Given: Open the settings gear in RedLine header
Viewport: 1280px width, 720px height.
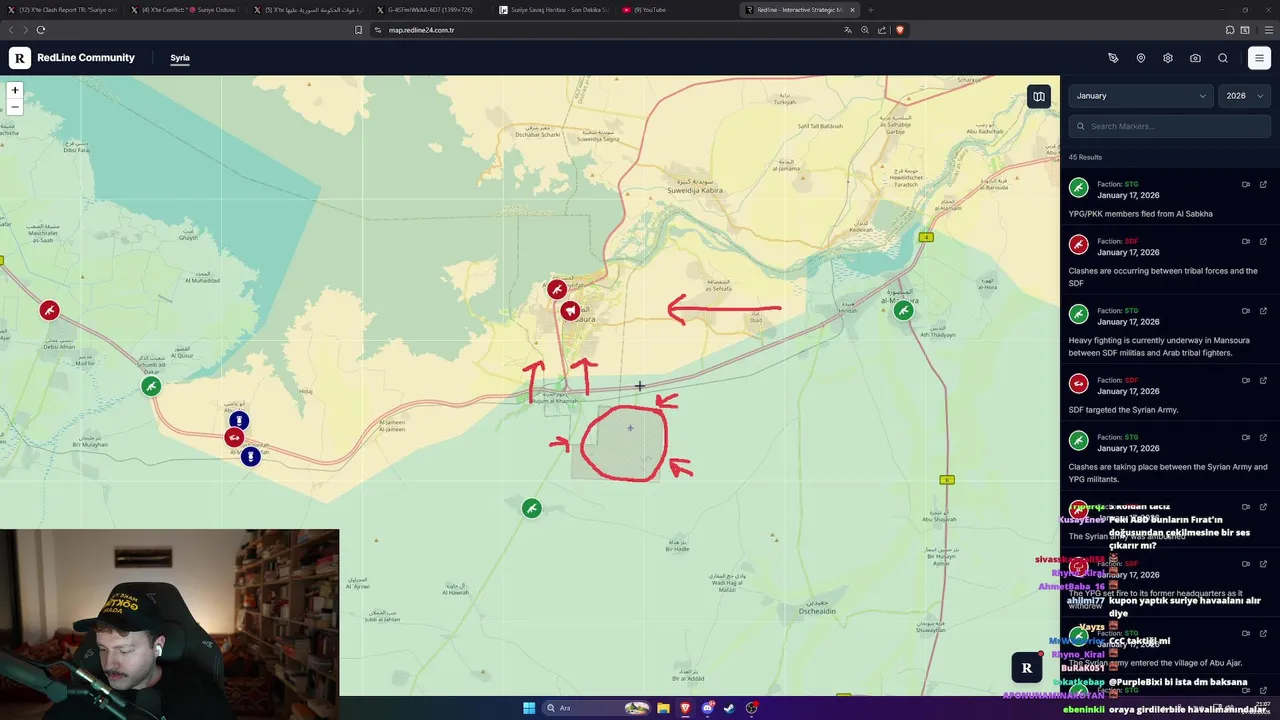Looking at the screenshot, I should pyautogui.click(x=1168, y=58).
